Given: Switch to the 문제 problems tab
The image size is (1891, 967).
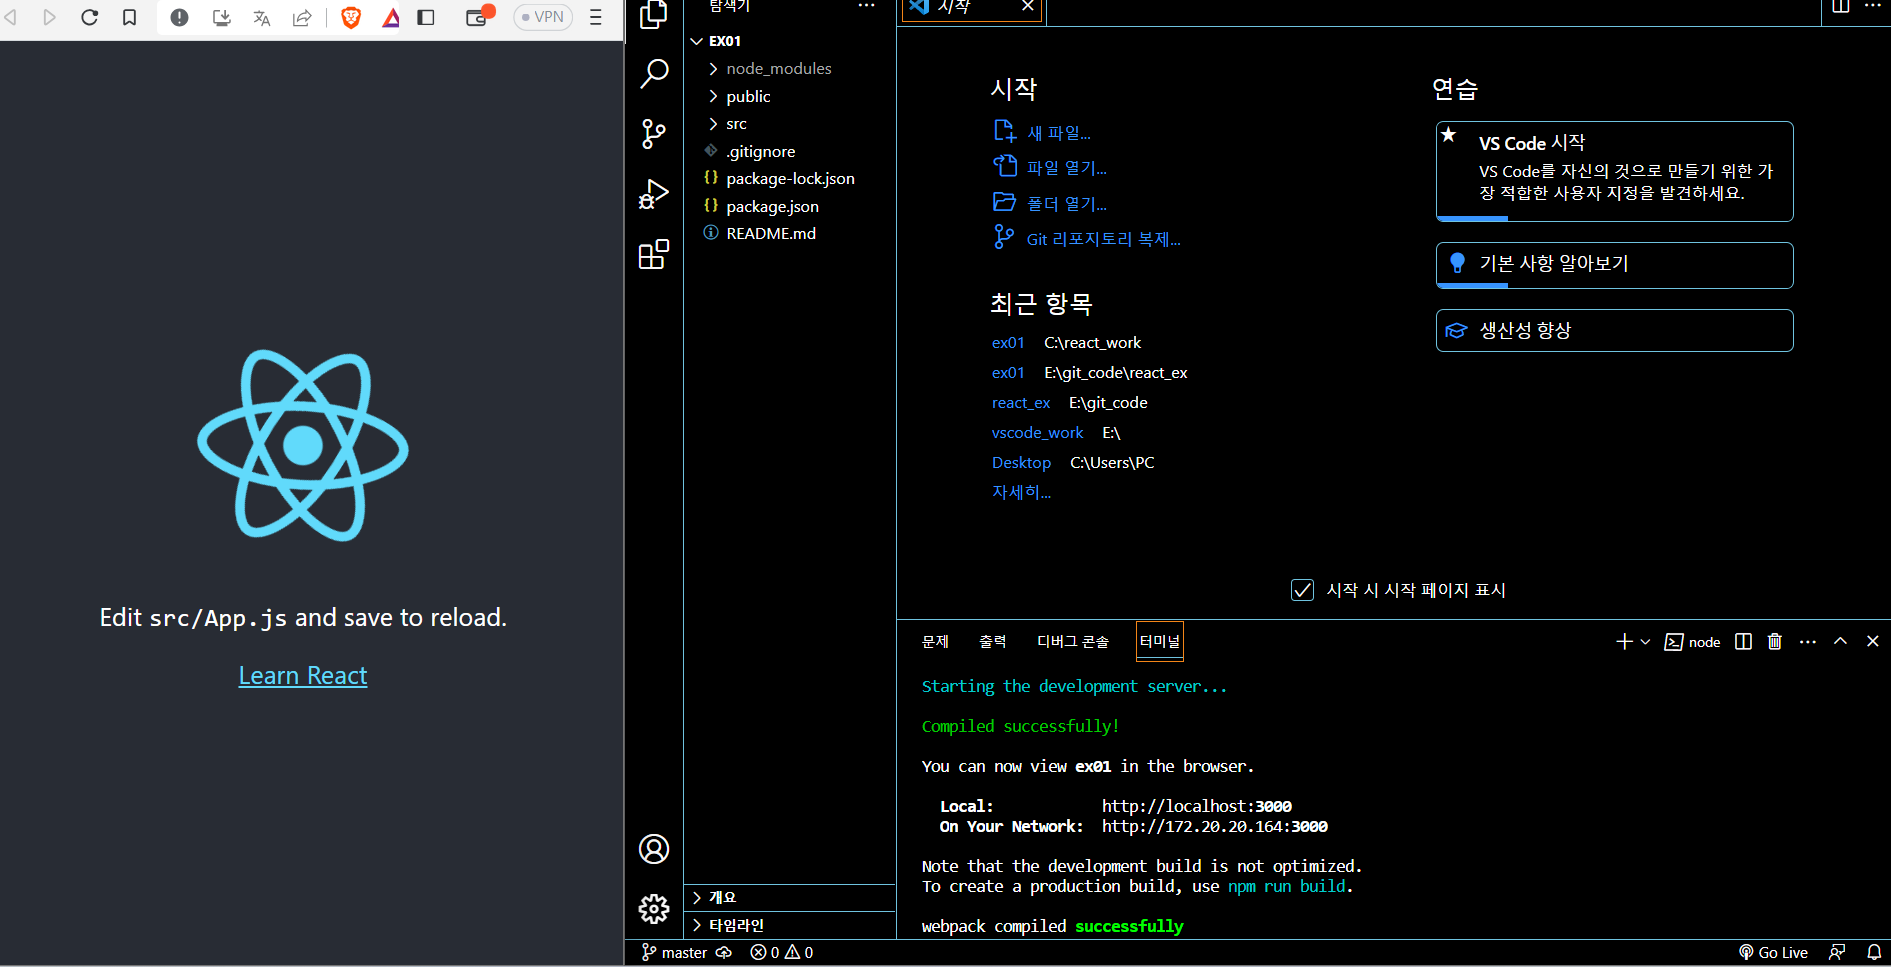Looking at the screenshot, I should 935,641.
